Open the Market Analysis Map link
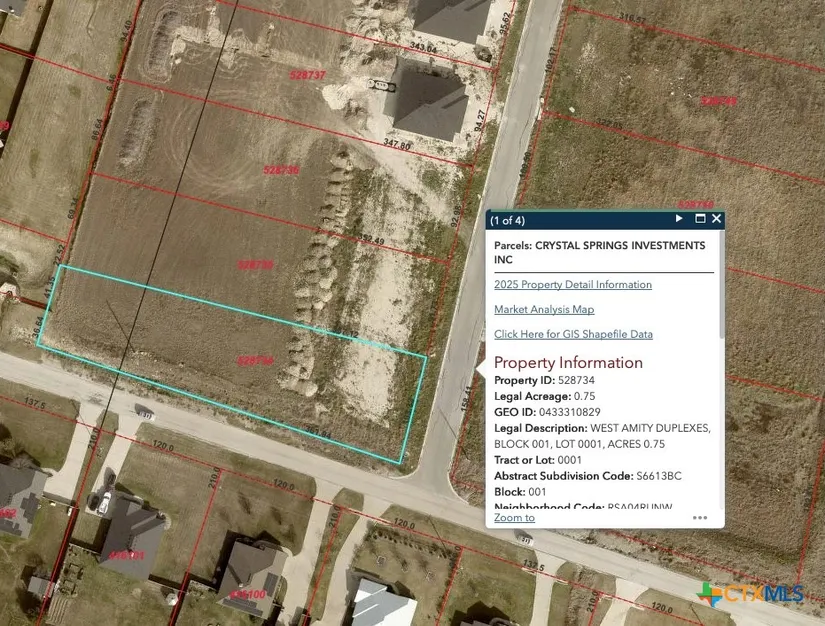 [543, 310]
